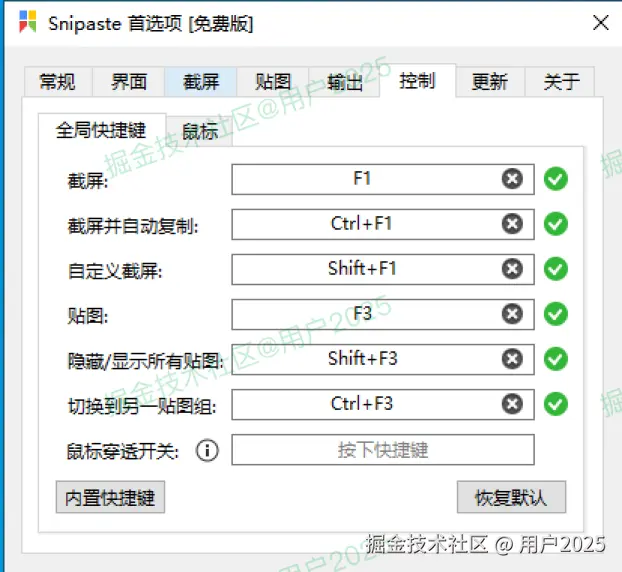Viewport: 622px width, 572px height.
Task: Click the 截屏并自动复制 label
Action: click(133, 226)
